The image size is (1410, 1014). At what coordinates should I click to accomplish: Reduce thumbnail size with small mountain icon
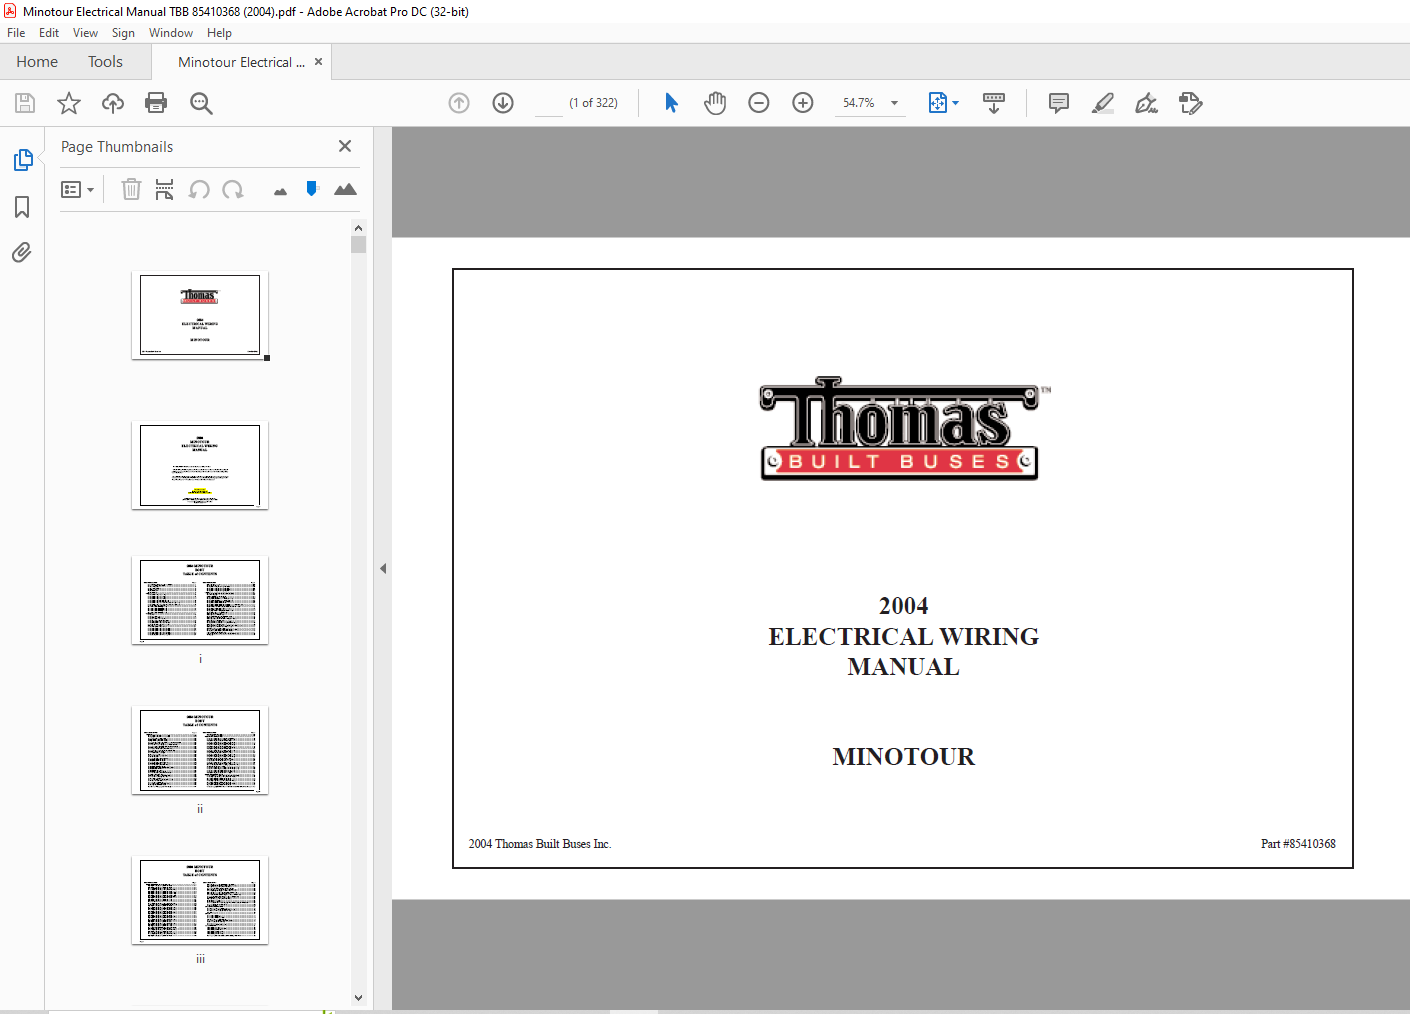click(x=280, y=191)
